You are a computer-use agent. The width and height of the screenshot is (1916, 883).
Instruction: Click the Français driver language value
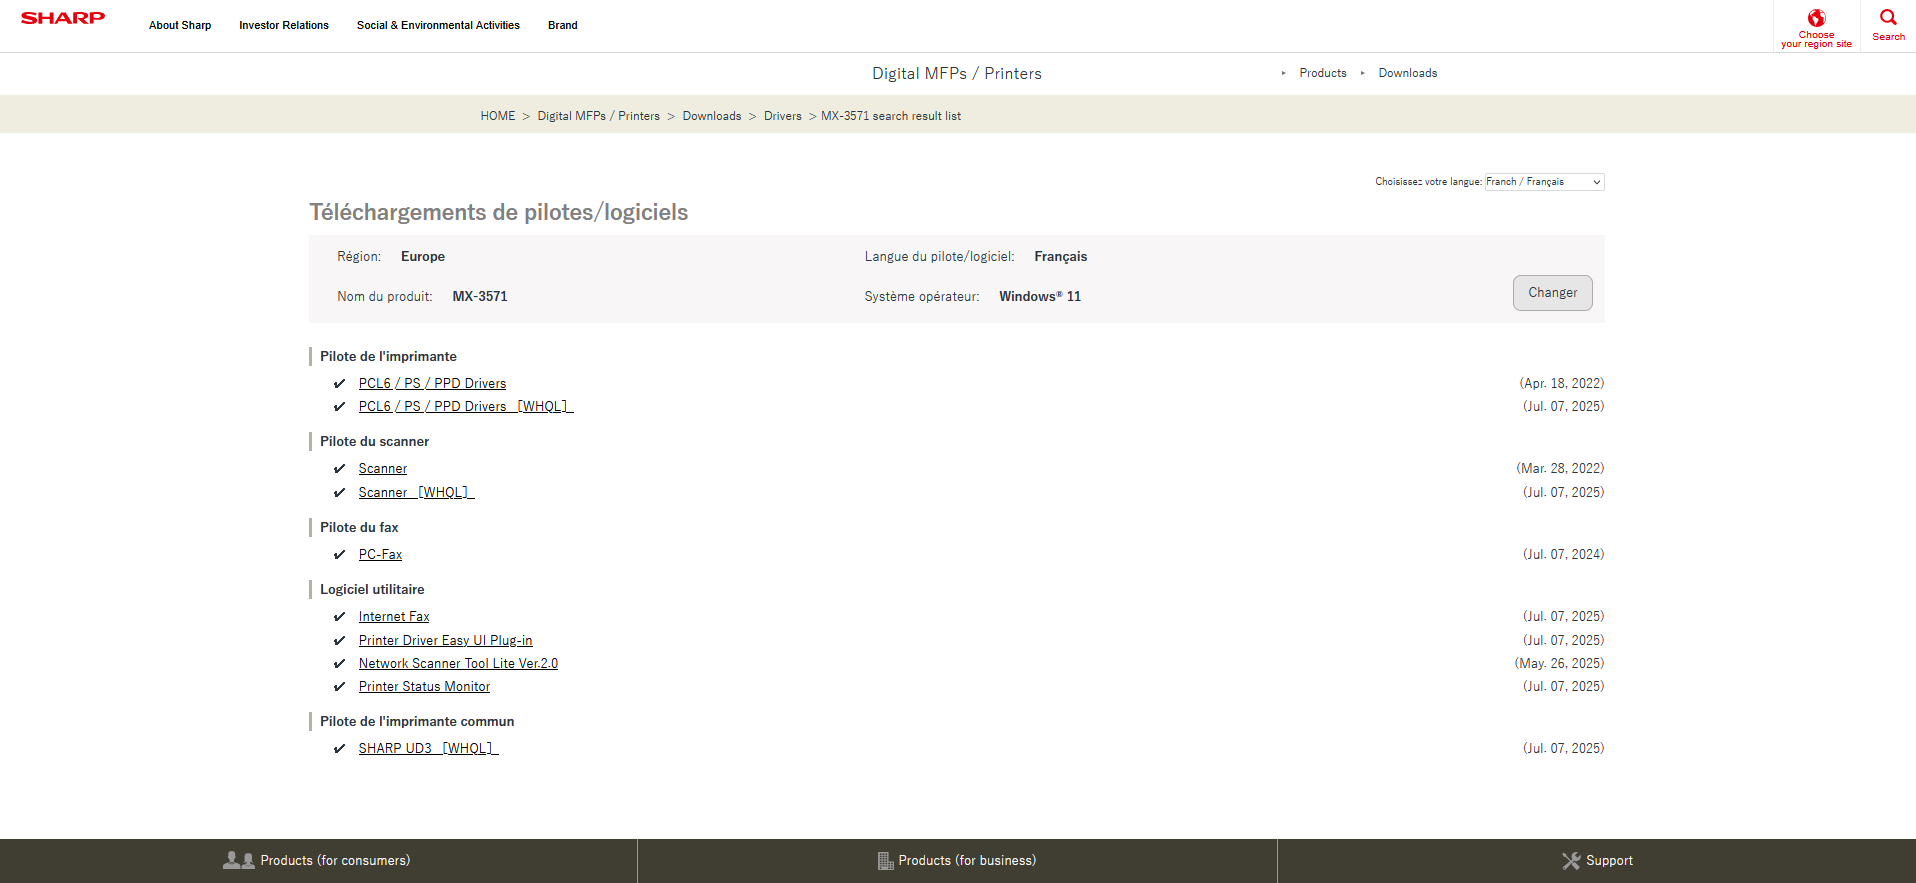tap(1061, 256)
